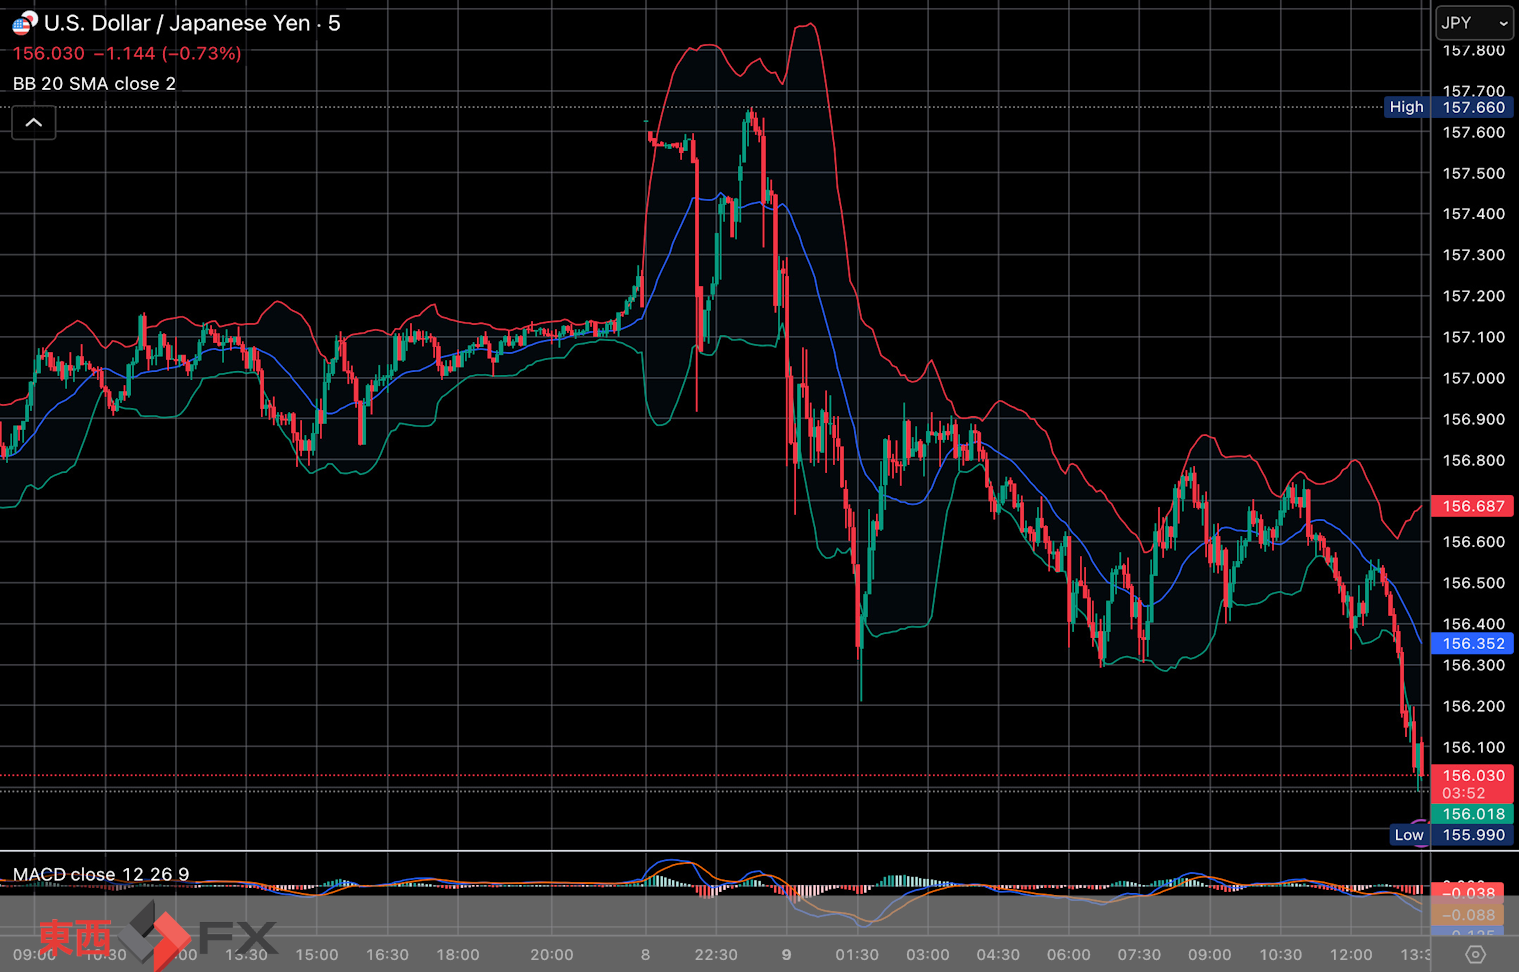The image size is (1519, 972).
Task: Click the Tozai FX watermark logo
Action: 158,937
